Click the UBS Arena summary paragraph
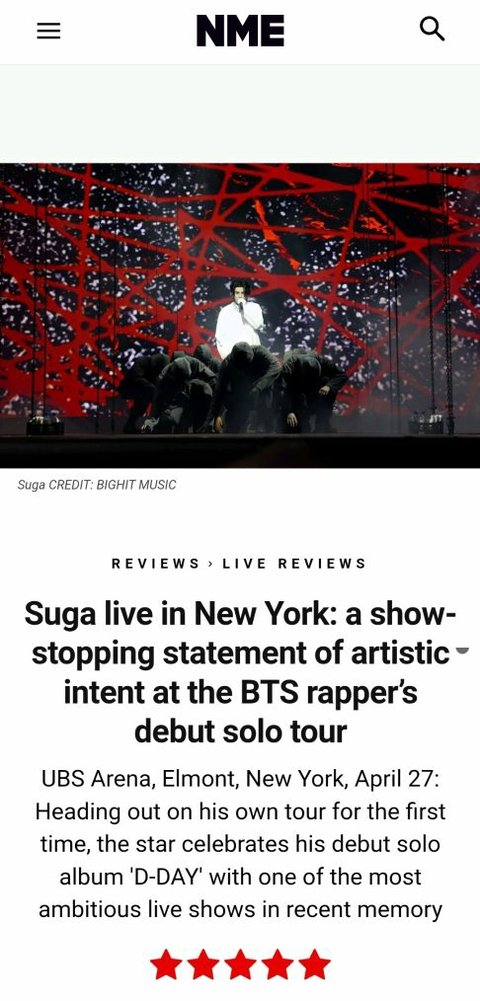The image size is (480, 1001). pos(240,845)
